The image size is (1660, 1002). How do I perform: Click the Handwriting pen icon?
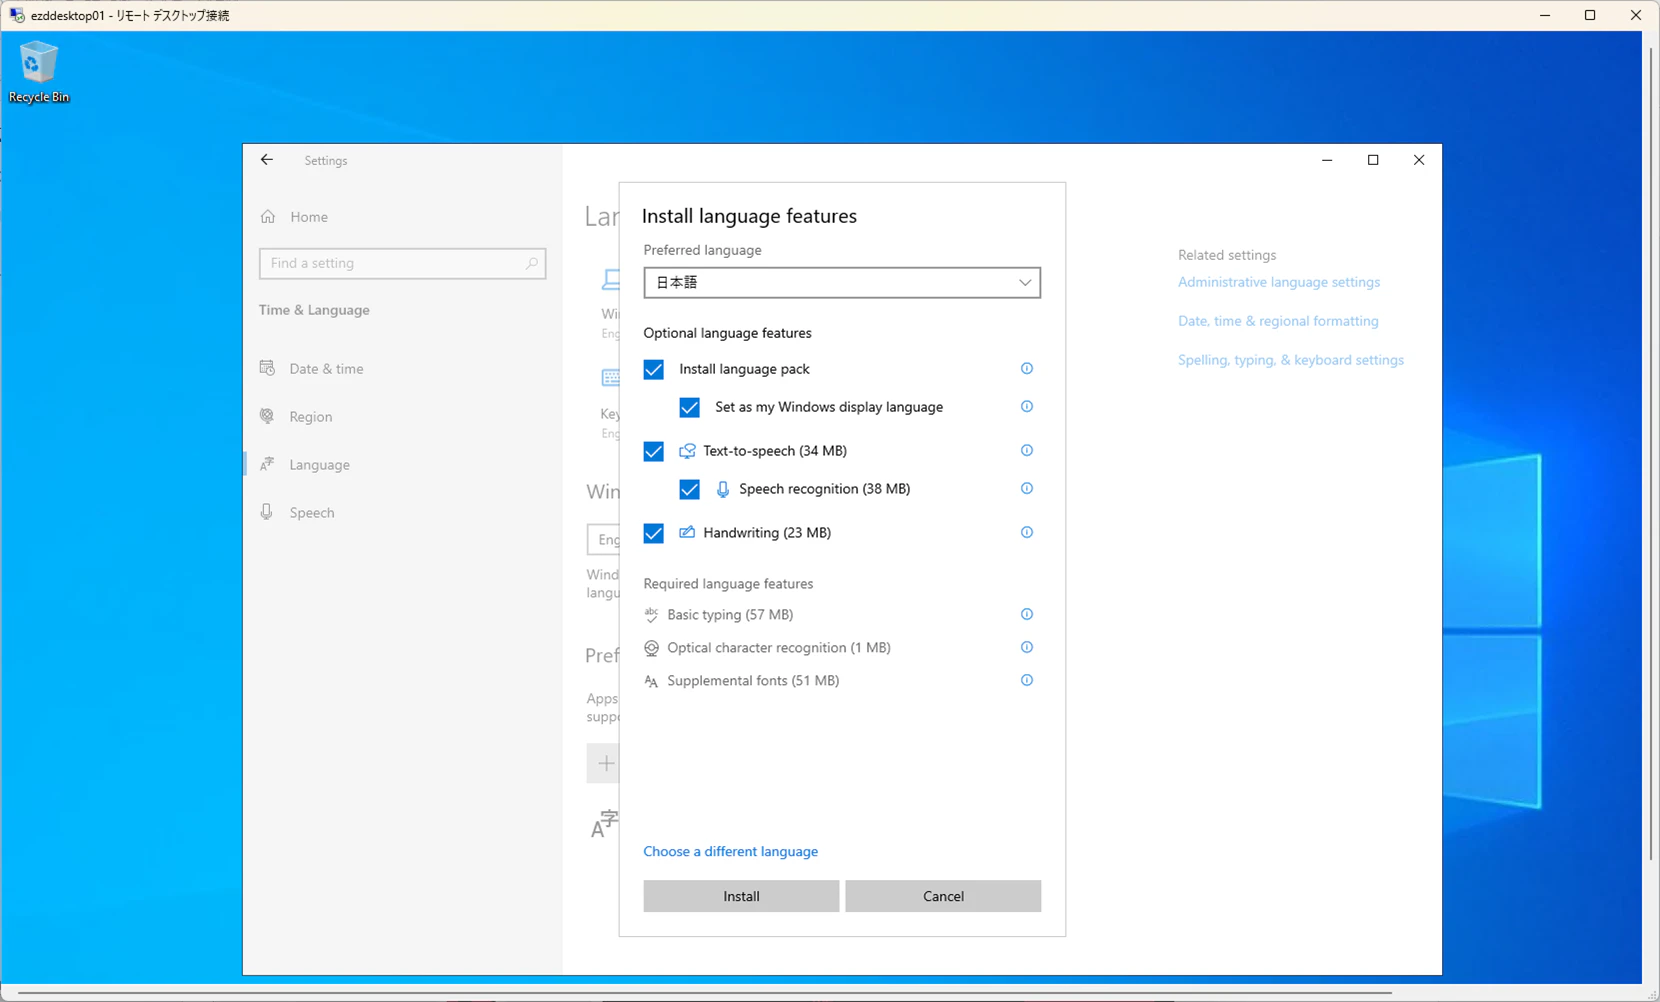pos(687,533)
